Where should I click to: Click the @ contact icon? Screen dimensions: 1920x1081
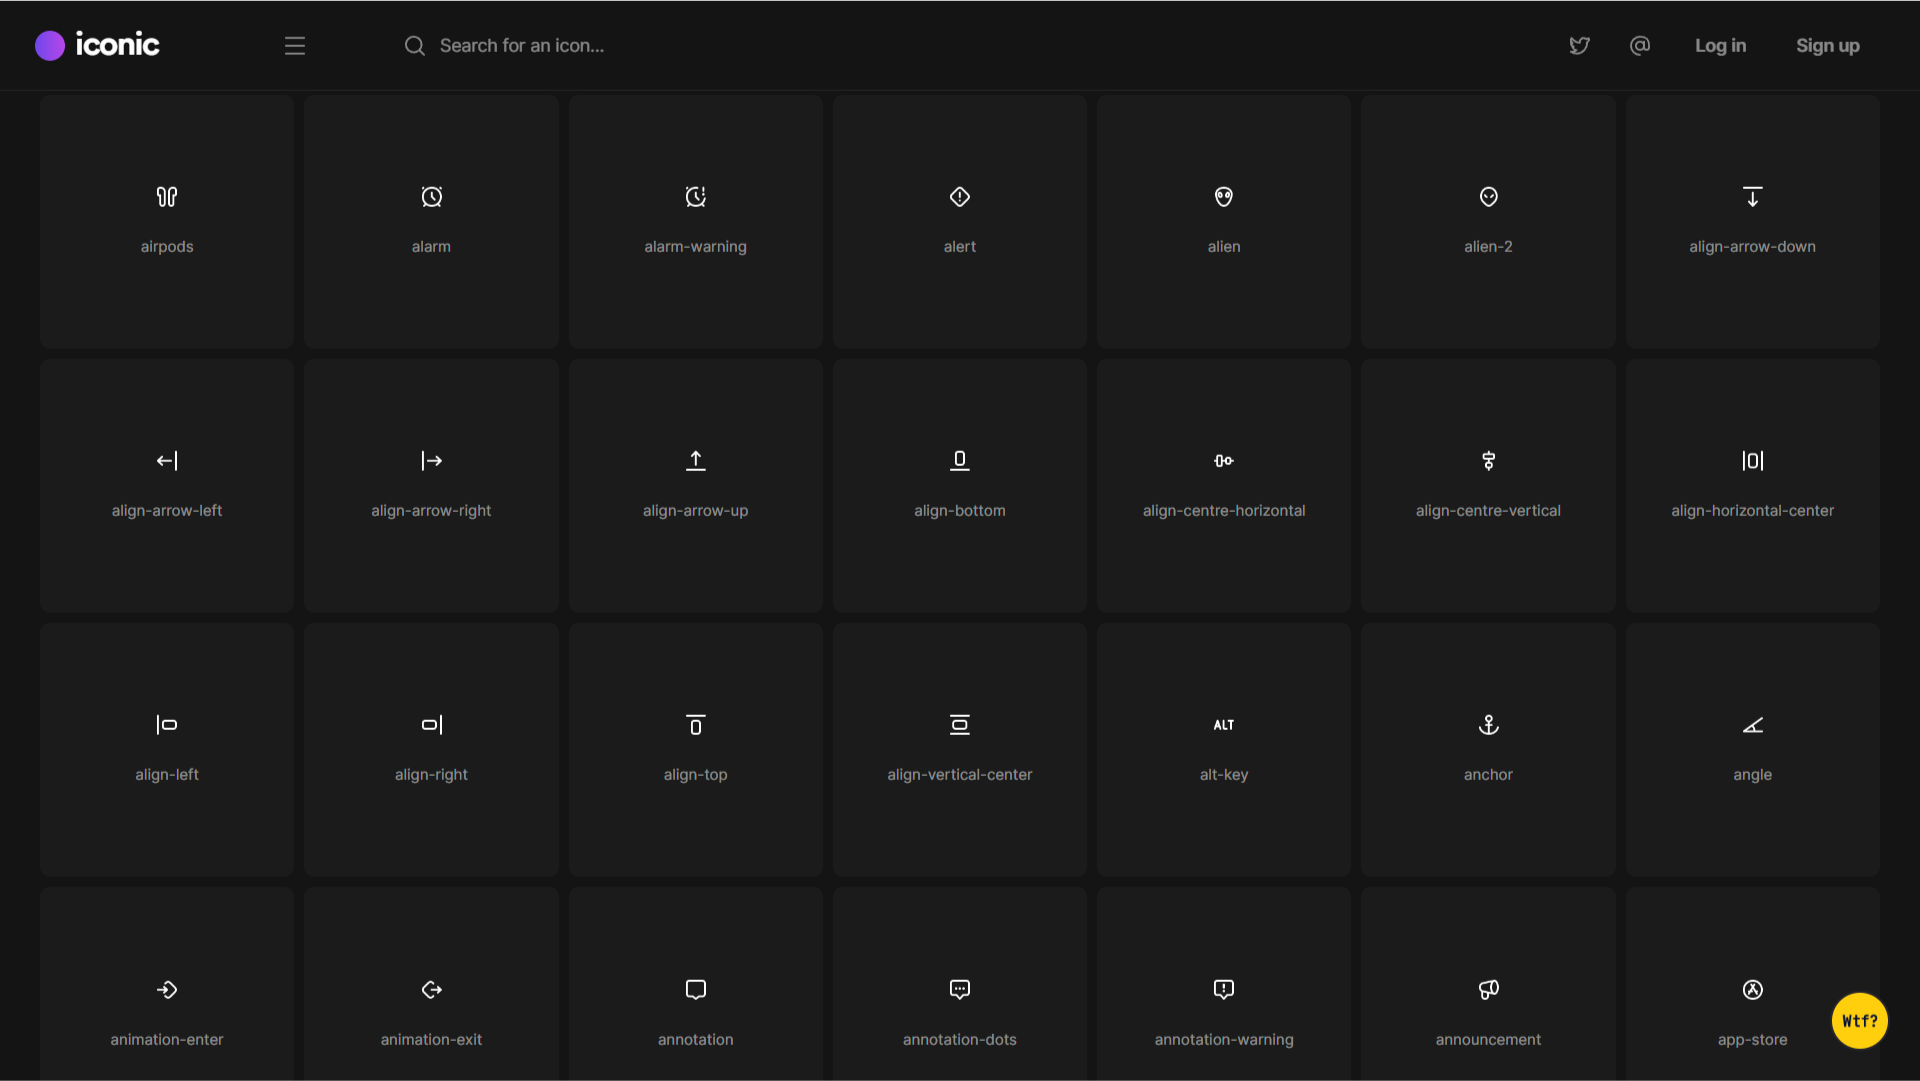pyautogui.click(x=1639, y=46)
